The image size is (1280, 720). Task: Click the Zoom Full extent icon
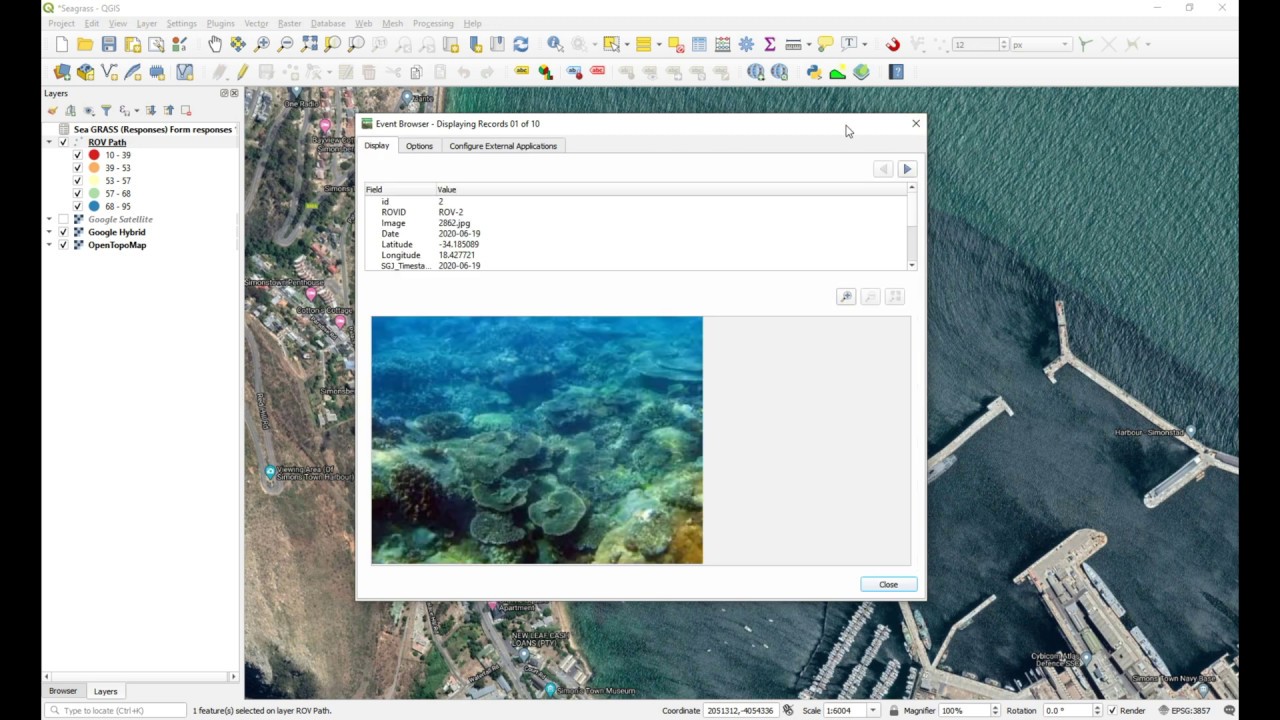(x=309, y=44)
